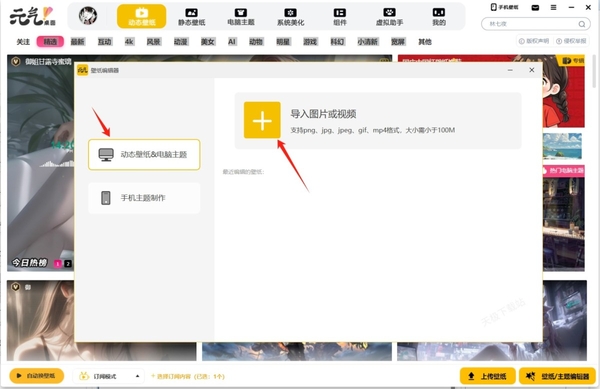
Task: Select 动态壁纸&电脑主题 option
Action: [x=144, y=155]
